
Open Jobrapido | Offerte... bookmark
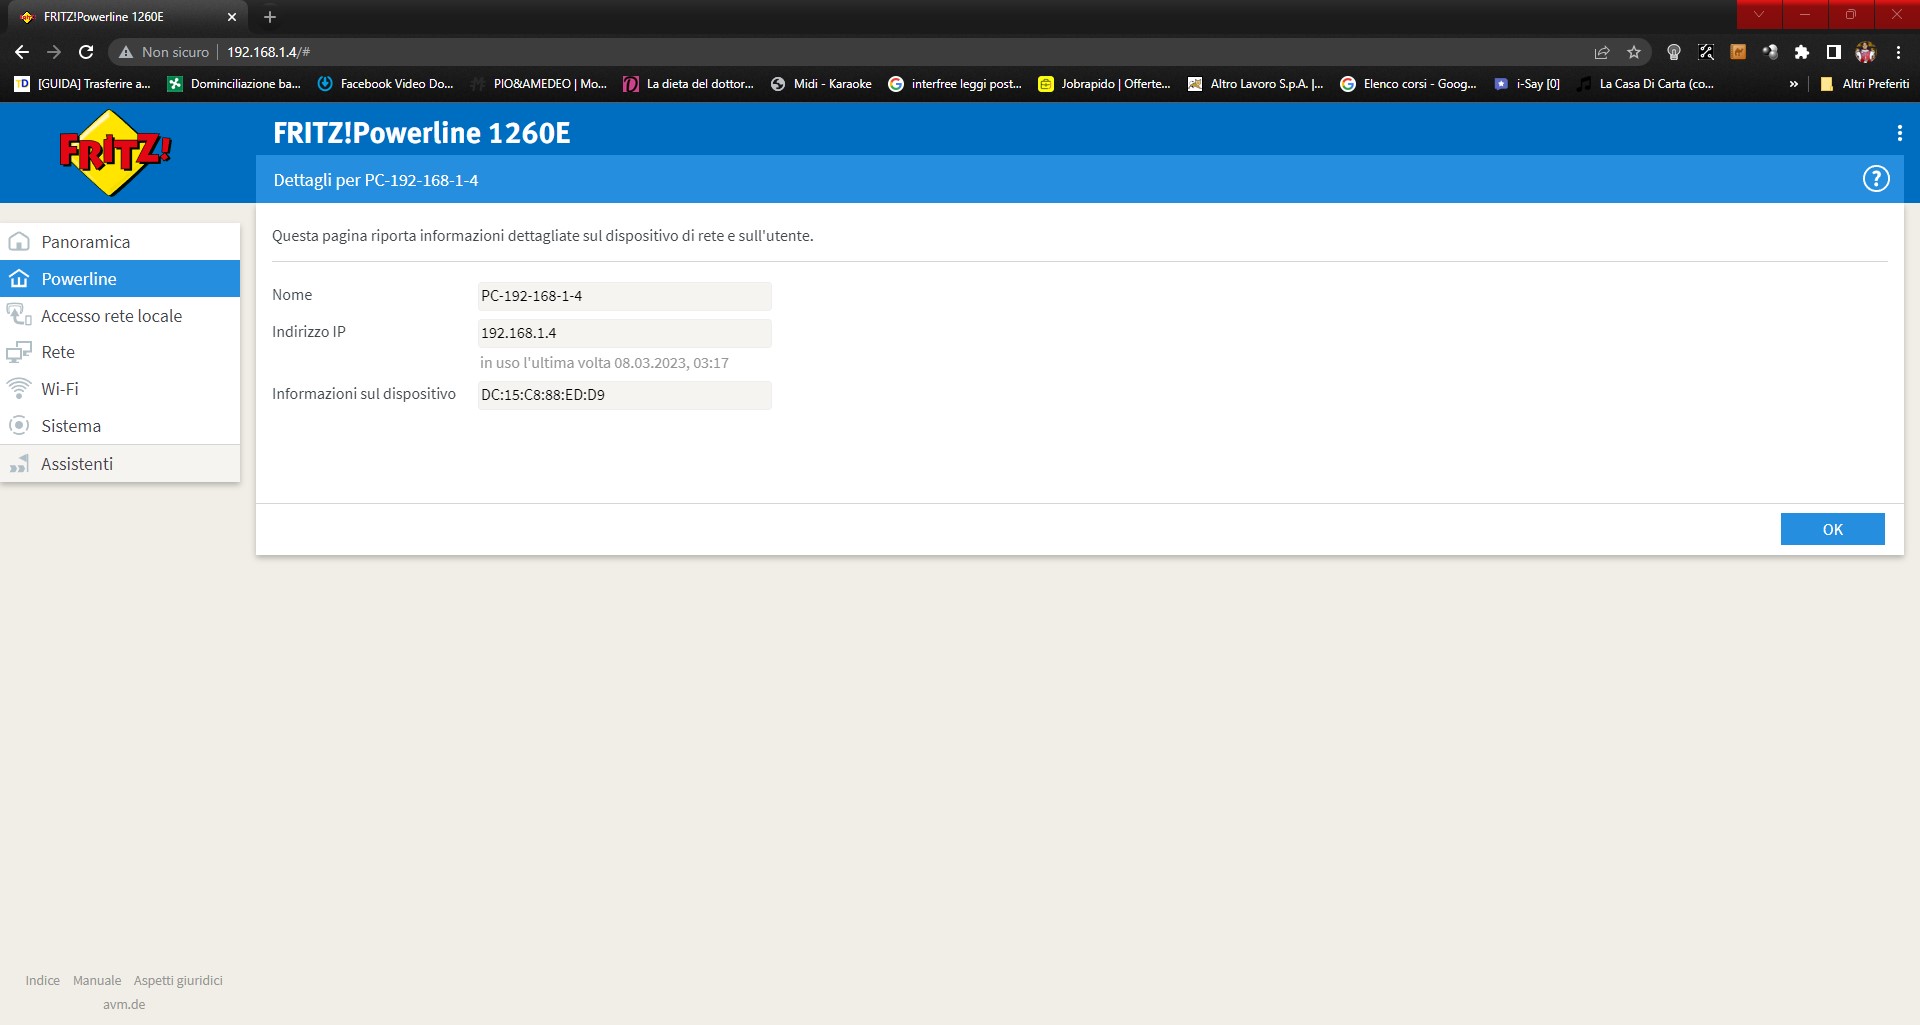click(1105, 84)
